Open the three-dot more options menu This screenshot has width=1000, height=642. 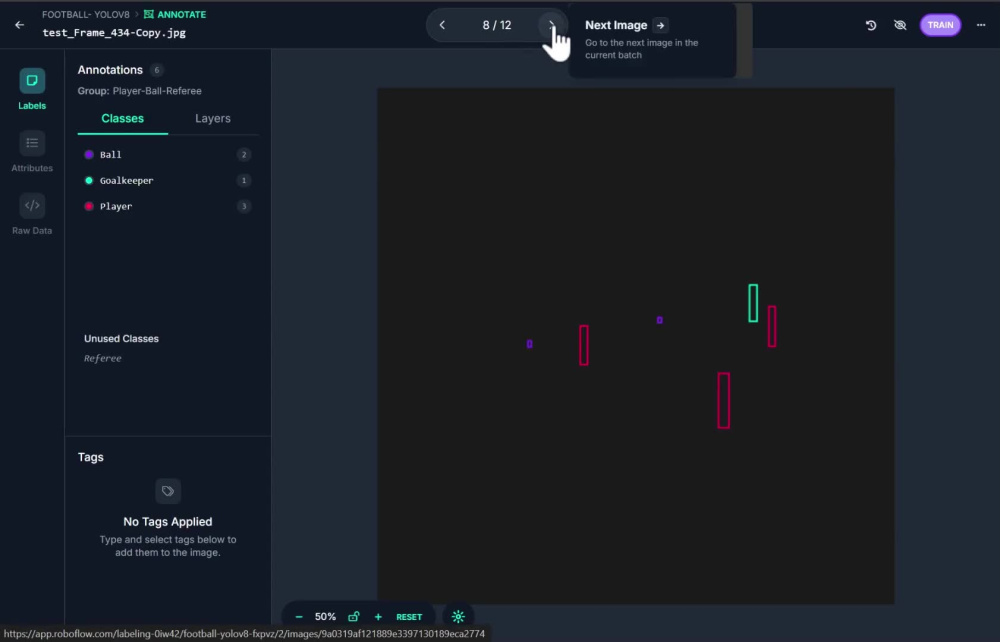(x=981, y=25)
